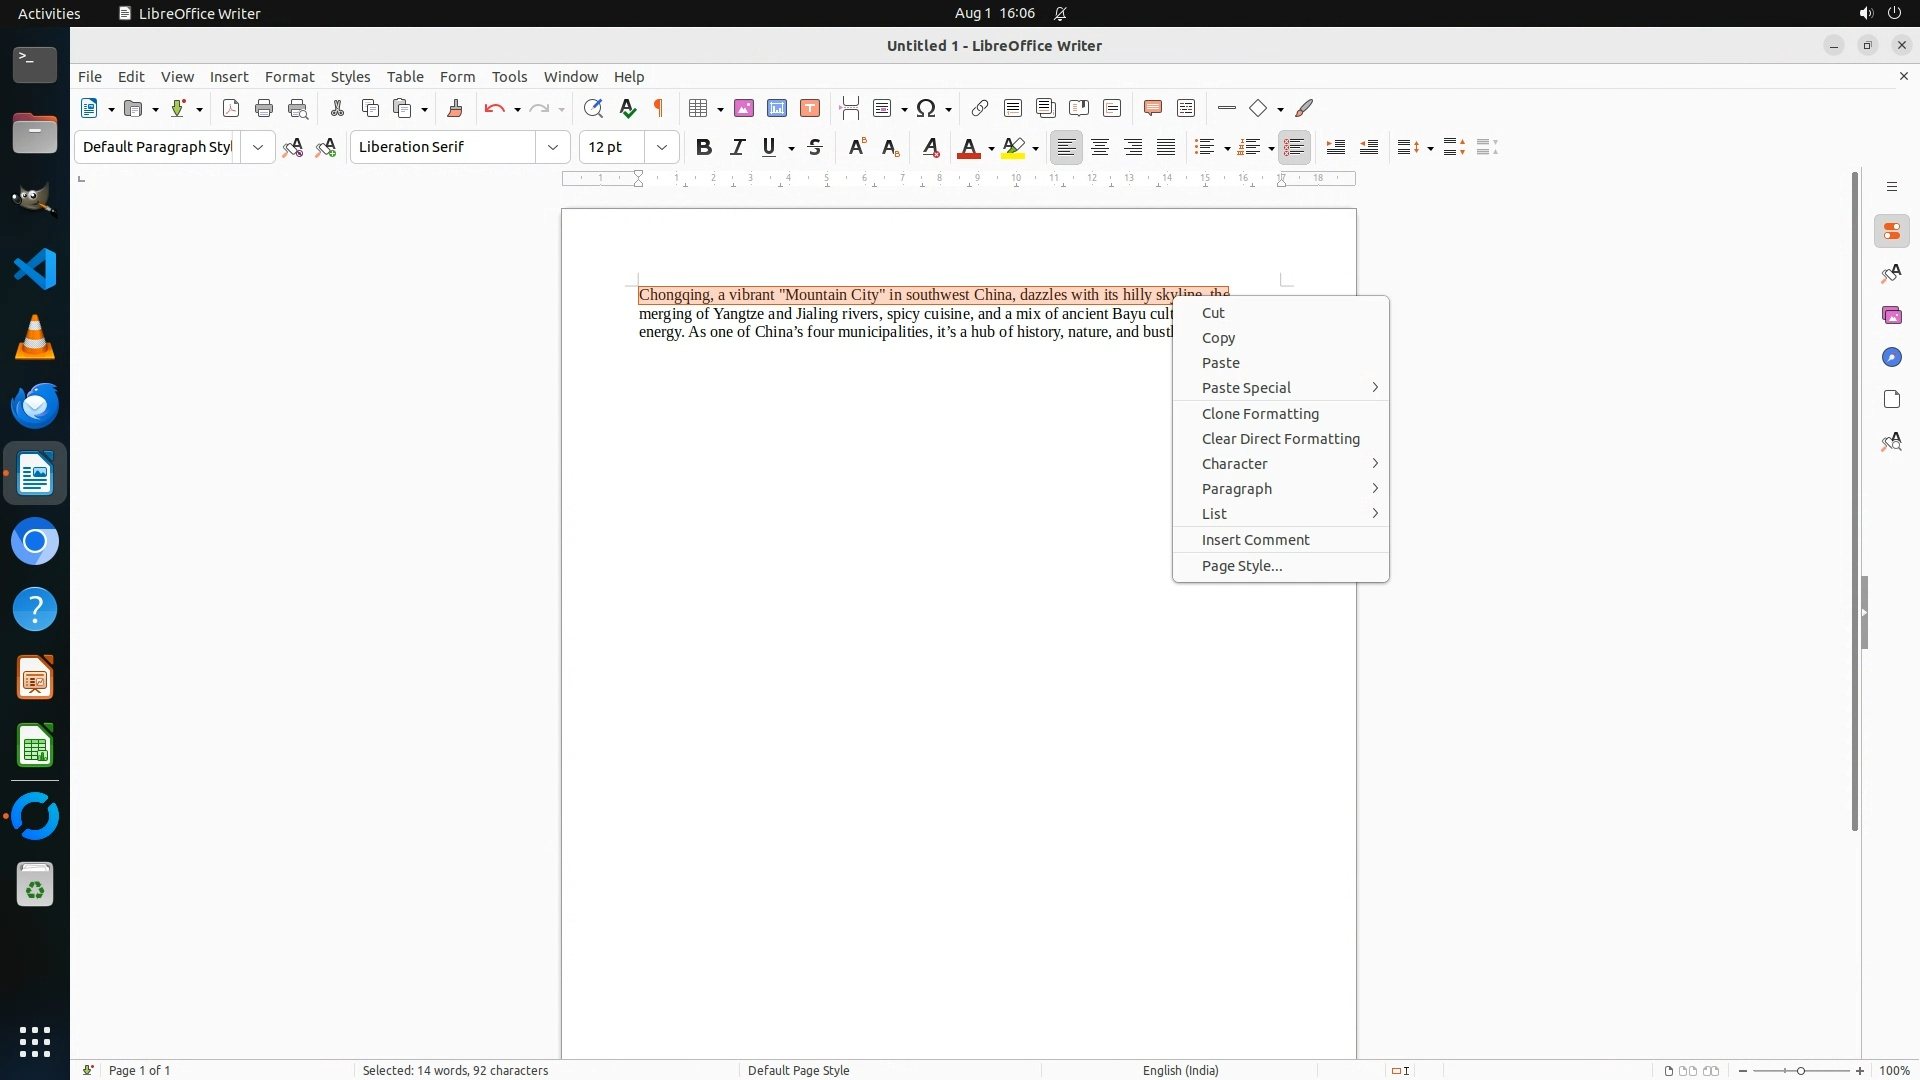This screenshot has width=1920, height=1080.
Task: Open LibreOffice Calc from the dock
Action: (35, 747)
